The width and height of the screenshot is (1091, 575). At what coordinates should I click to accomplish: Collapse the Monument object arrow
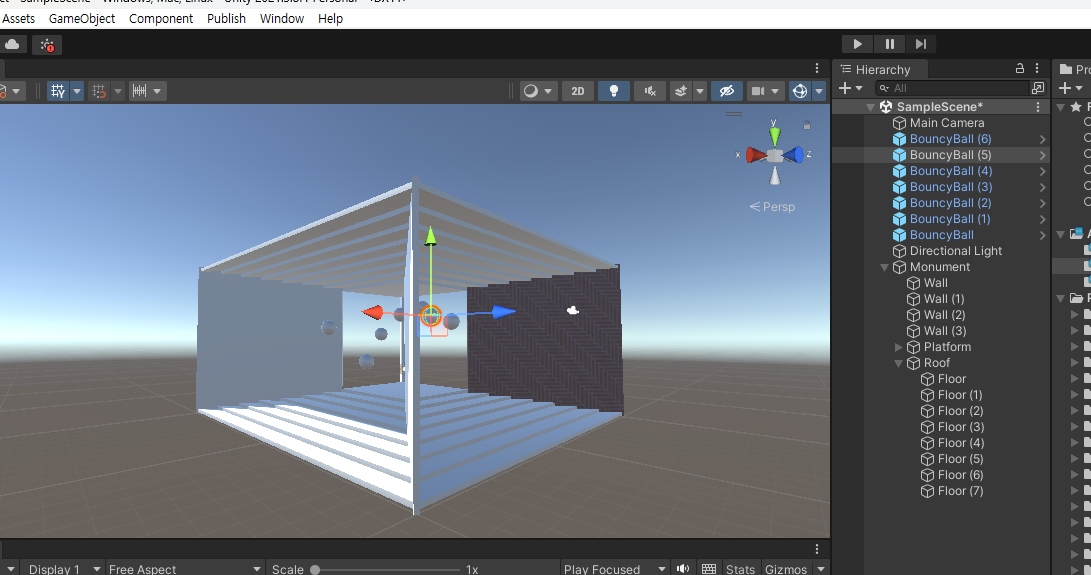pos(884,267)
